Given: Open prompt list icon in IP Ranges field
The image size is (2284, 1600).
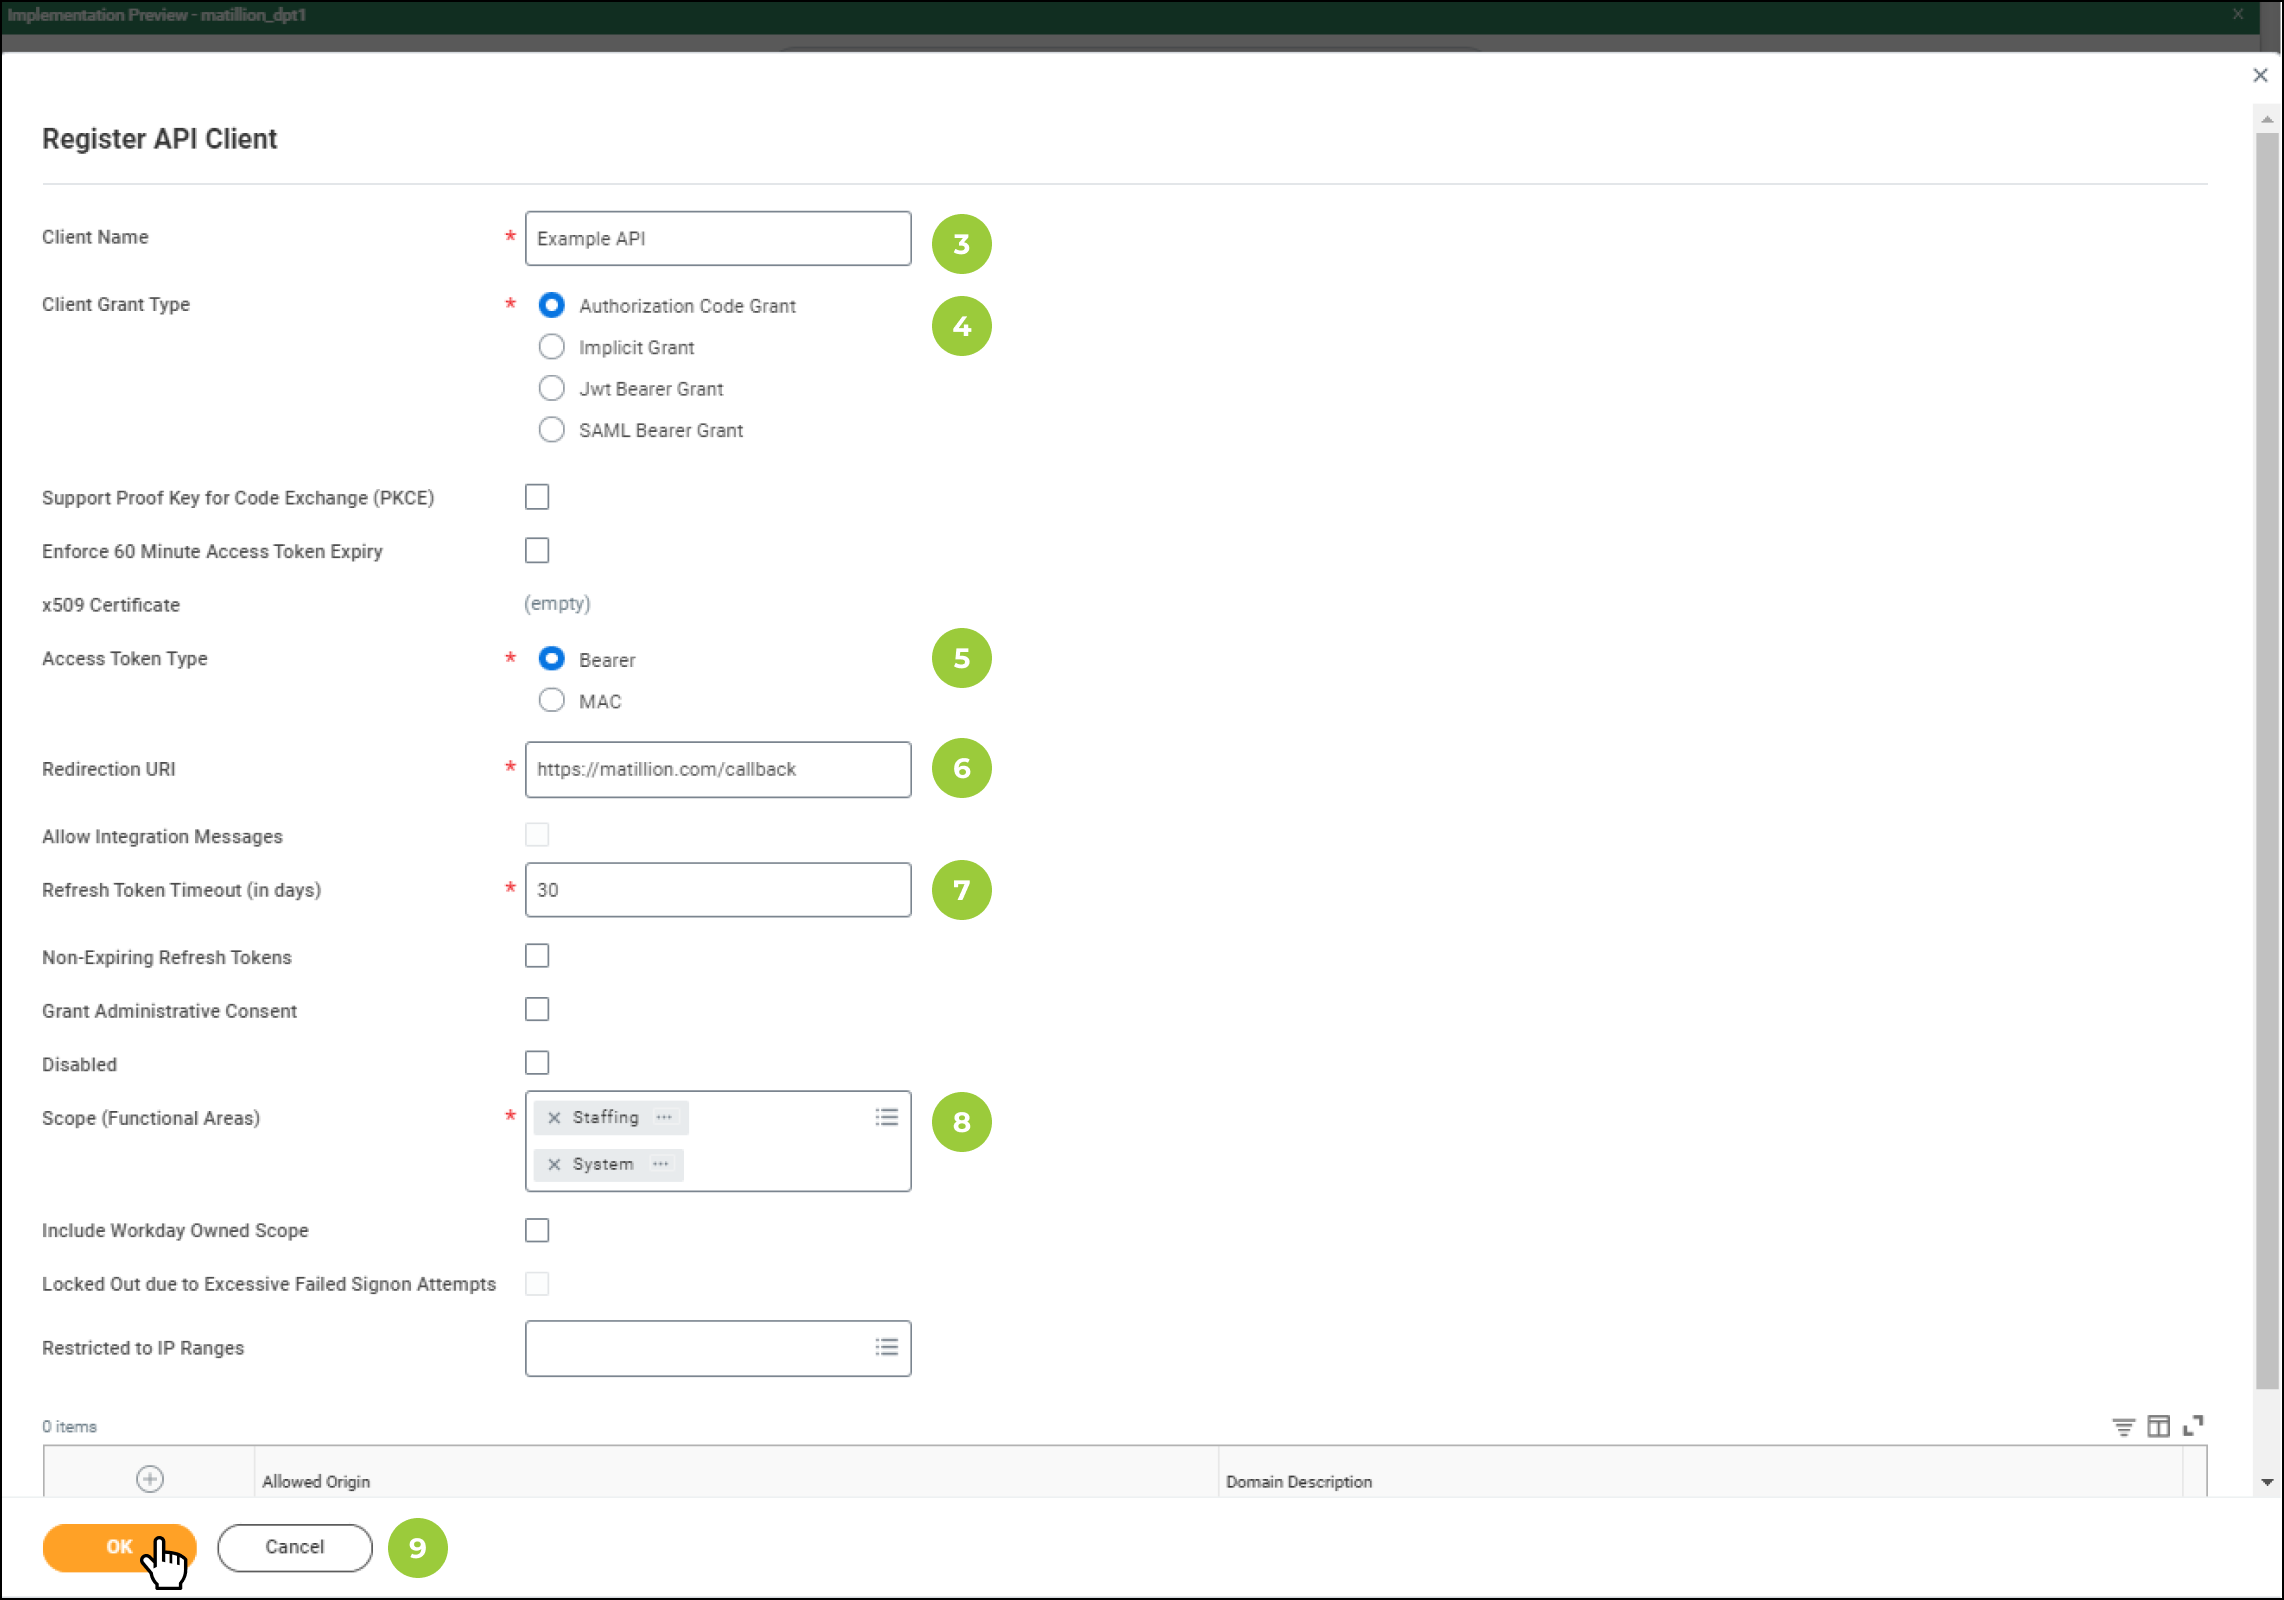Looking at the screenshot, I should click(x=887, y=1347).
